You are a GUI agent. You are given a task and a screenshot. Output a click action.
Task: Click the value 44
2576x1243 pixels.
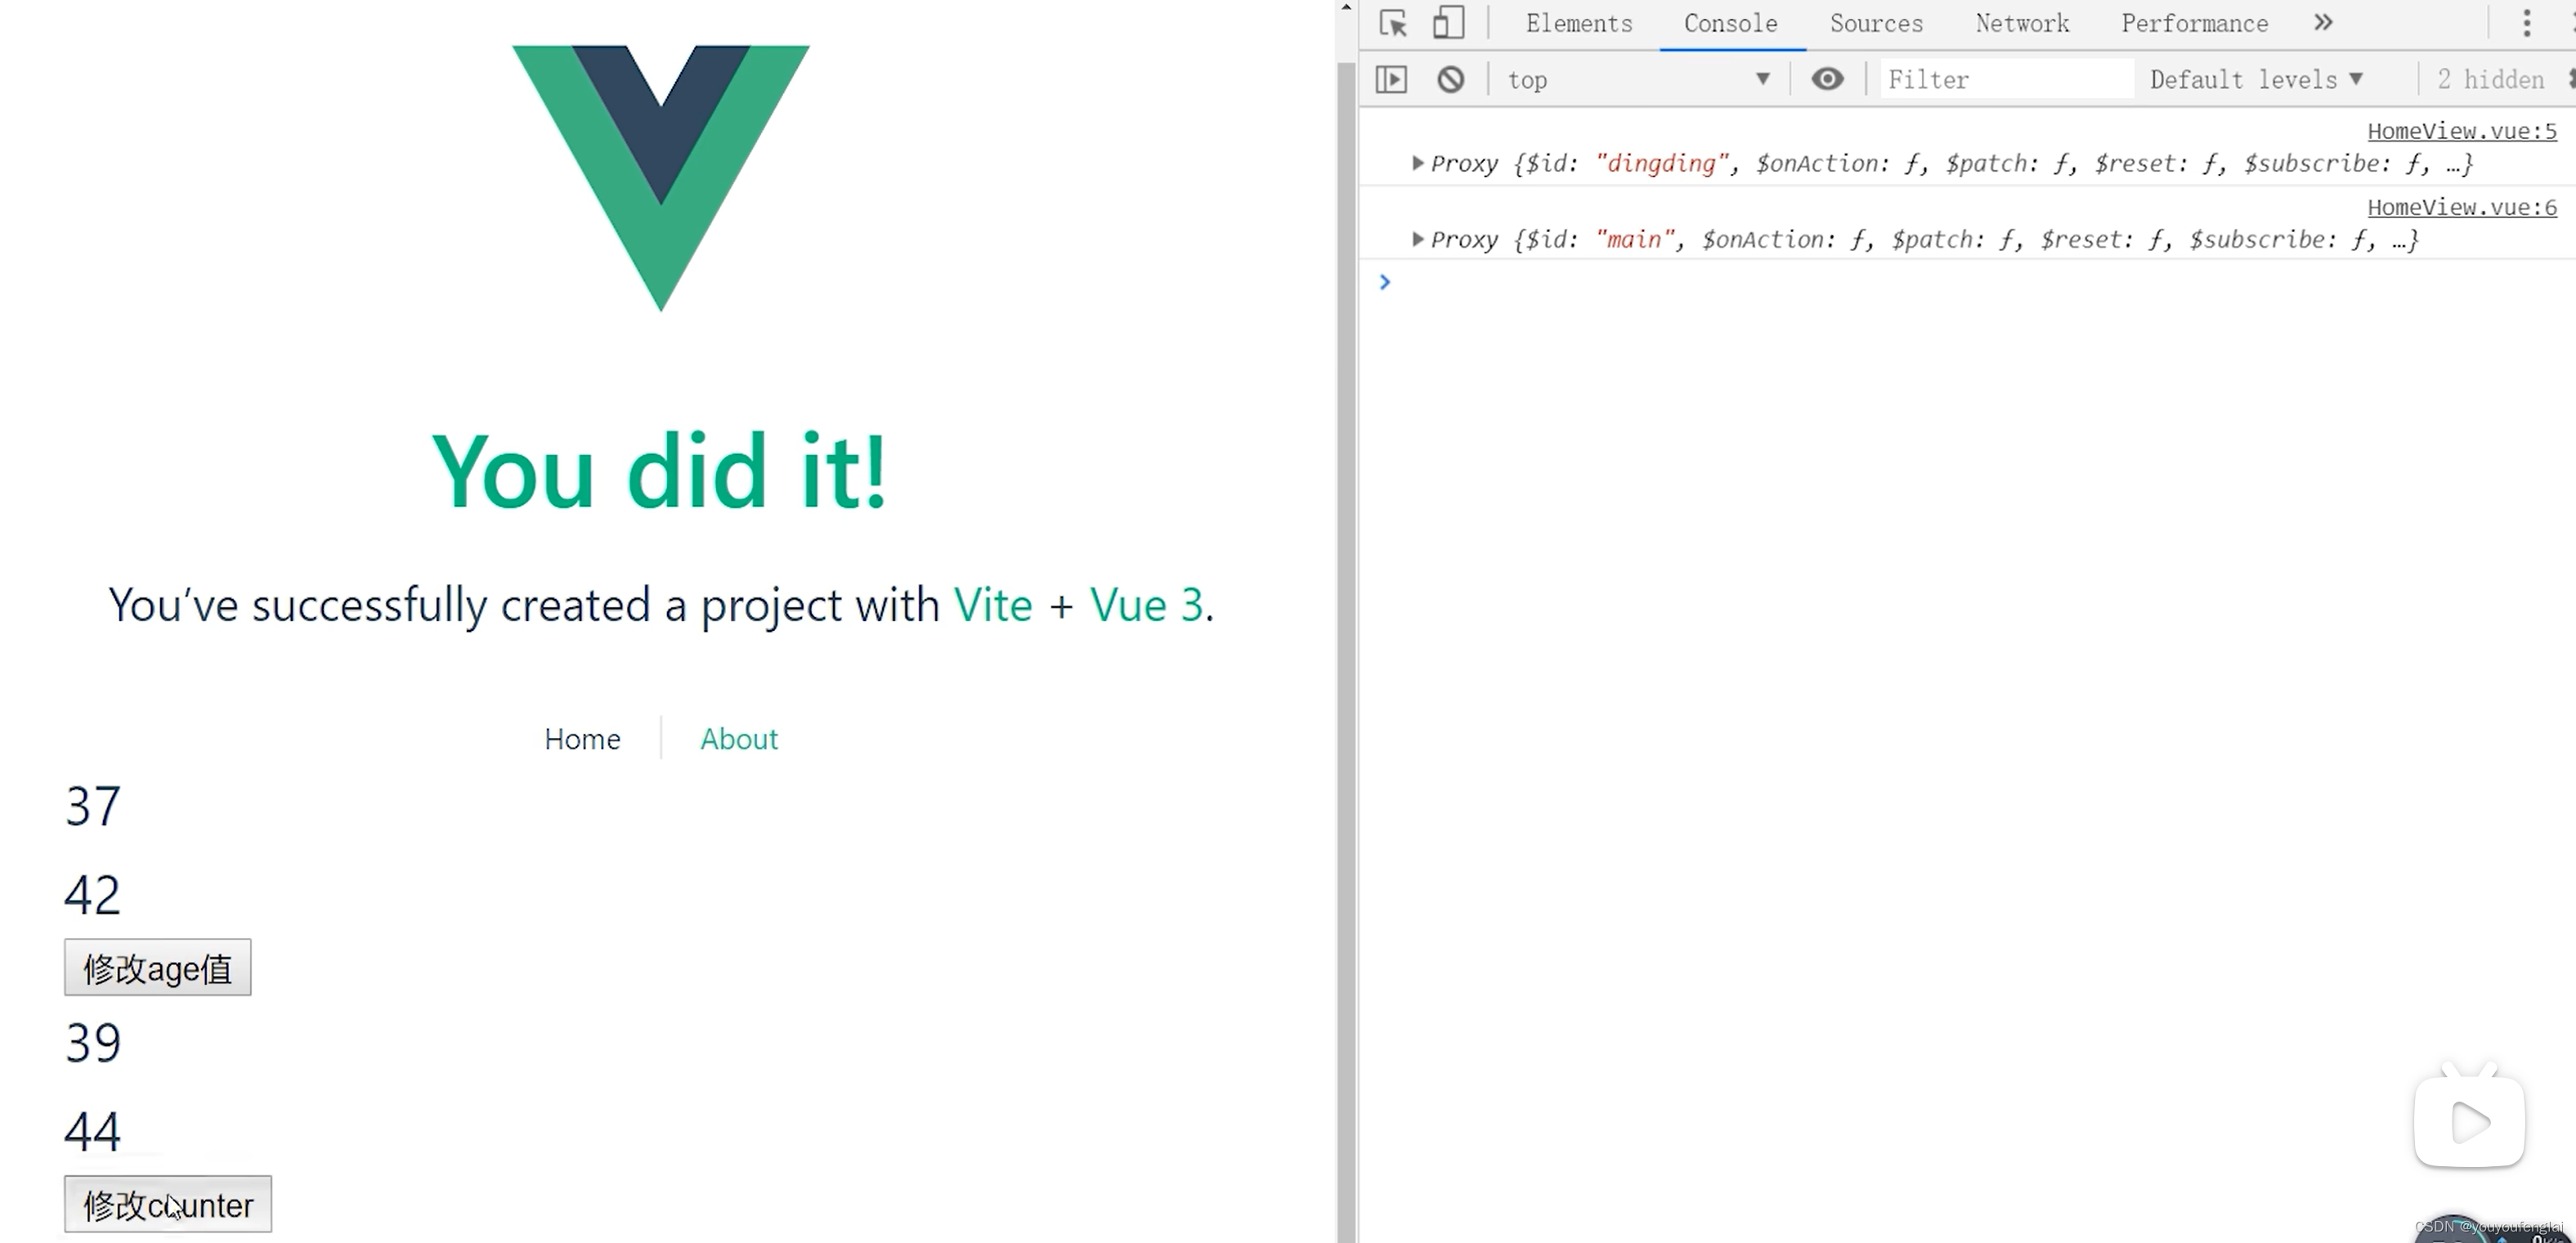93,1131
